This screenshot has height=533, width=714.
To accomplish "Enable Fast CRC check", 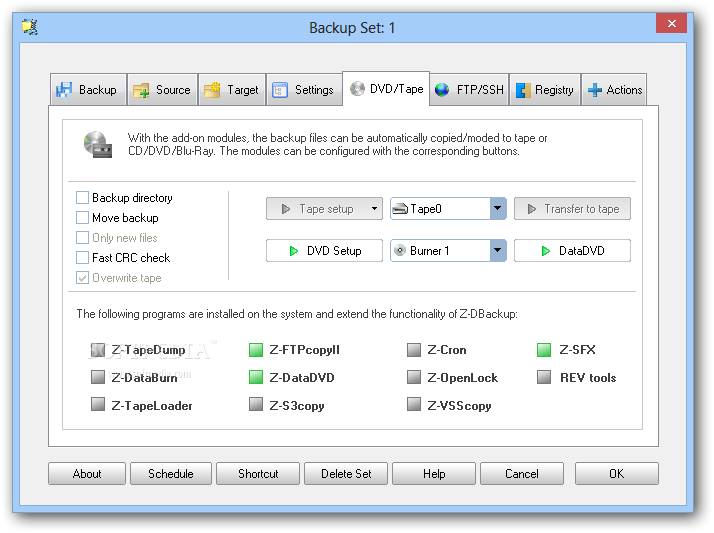I will [82, 258].
